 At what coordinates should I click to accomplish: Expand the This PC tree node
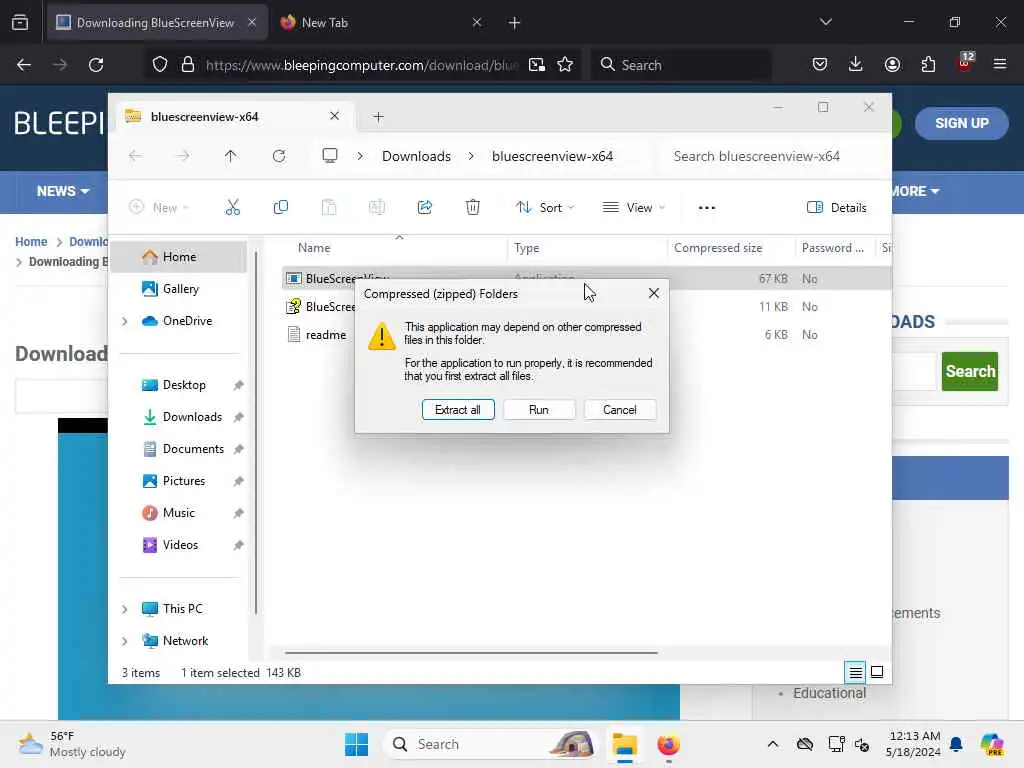tap(125, 609)
